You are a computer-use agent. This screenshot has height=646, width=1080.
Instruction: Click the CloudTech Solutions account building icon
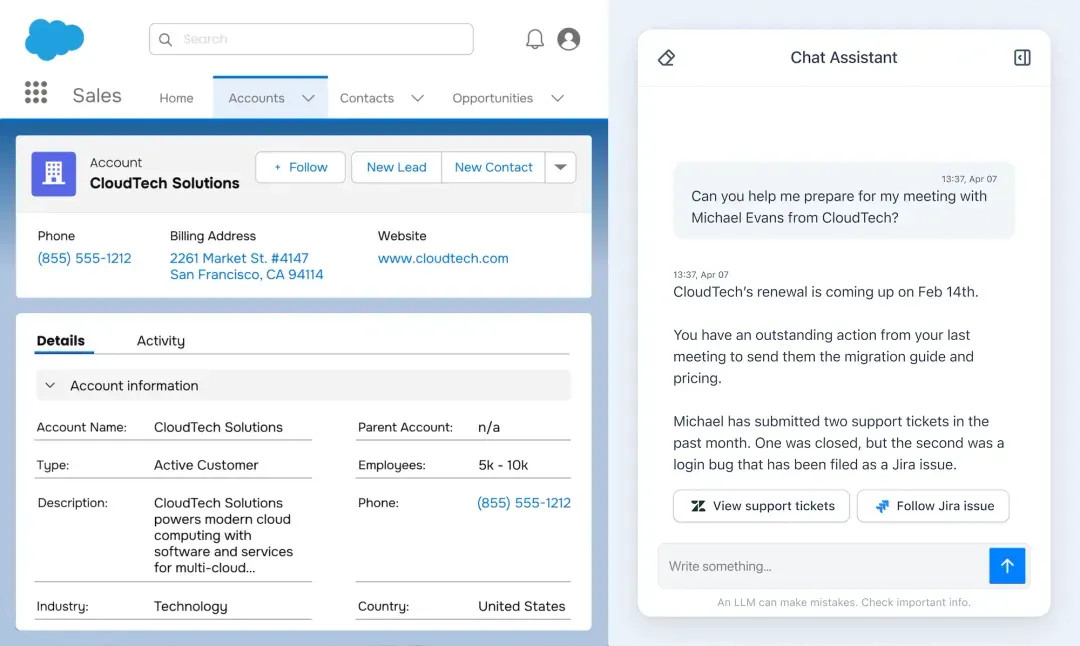click(x=54, y=174)
